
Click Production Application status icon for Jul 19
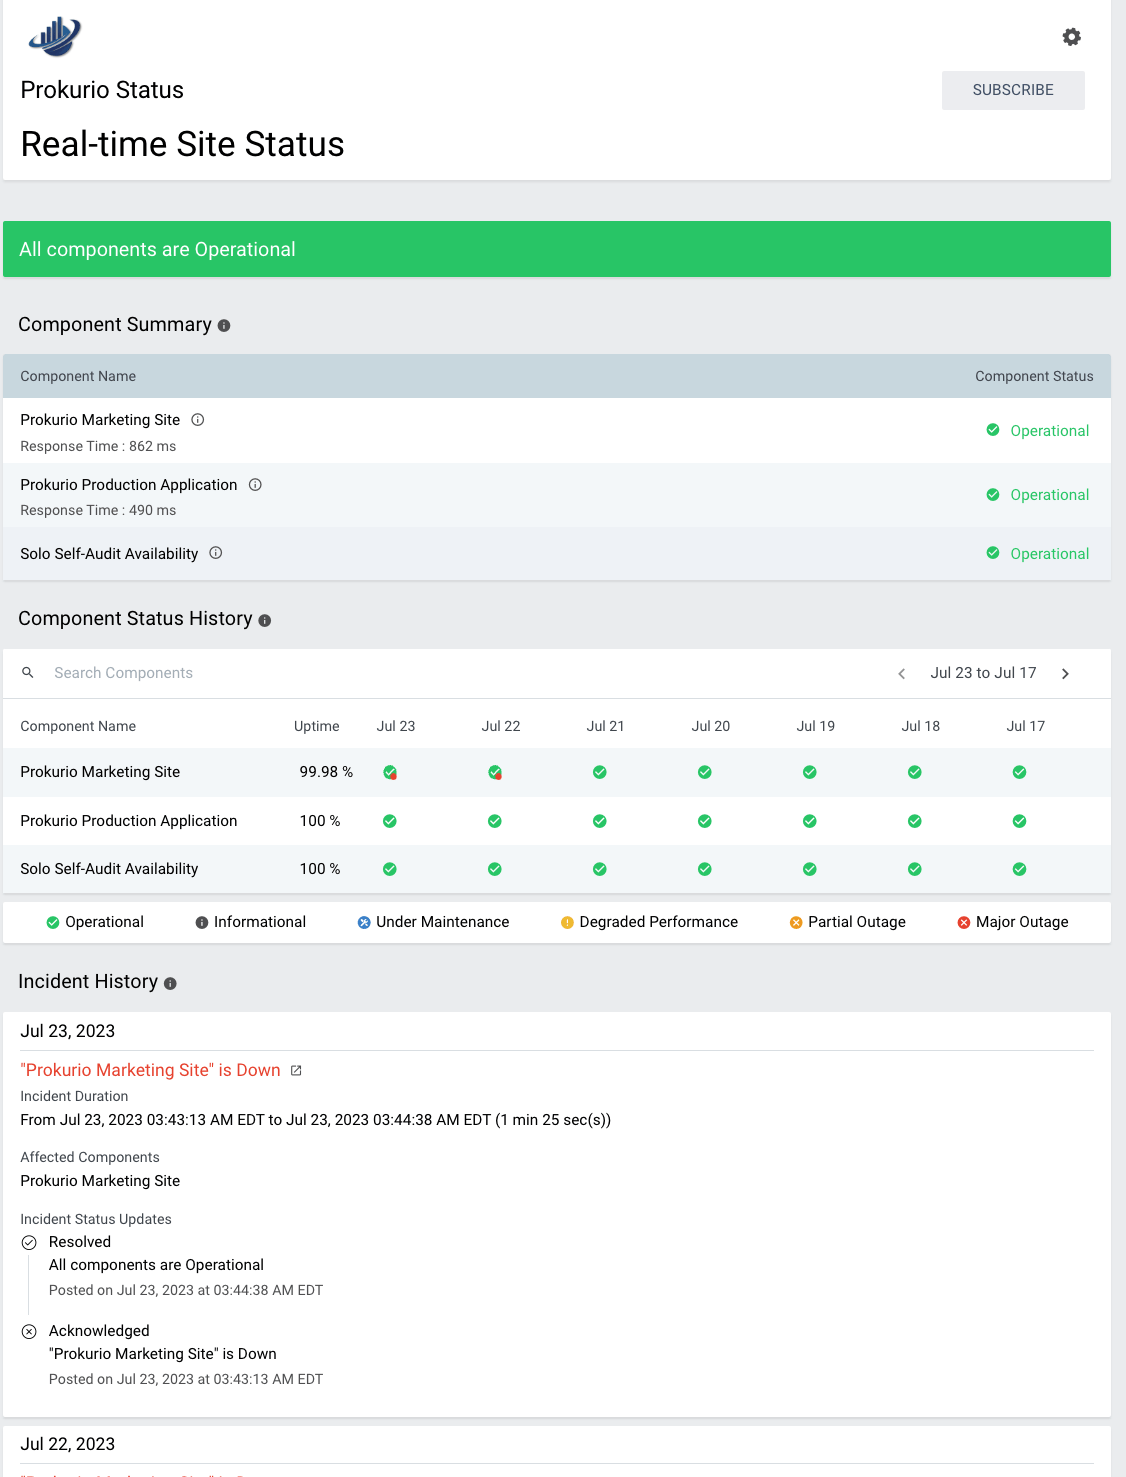[x=810, y=821]
